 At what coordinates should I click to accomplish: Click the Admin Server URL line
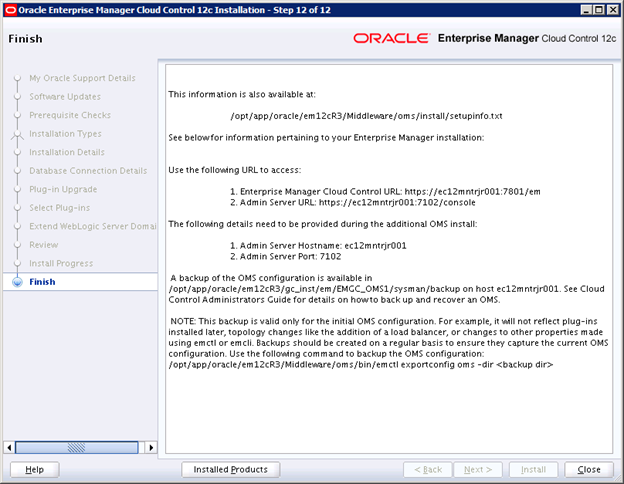(x=353, y=202)
